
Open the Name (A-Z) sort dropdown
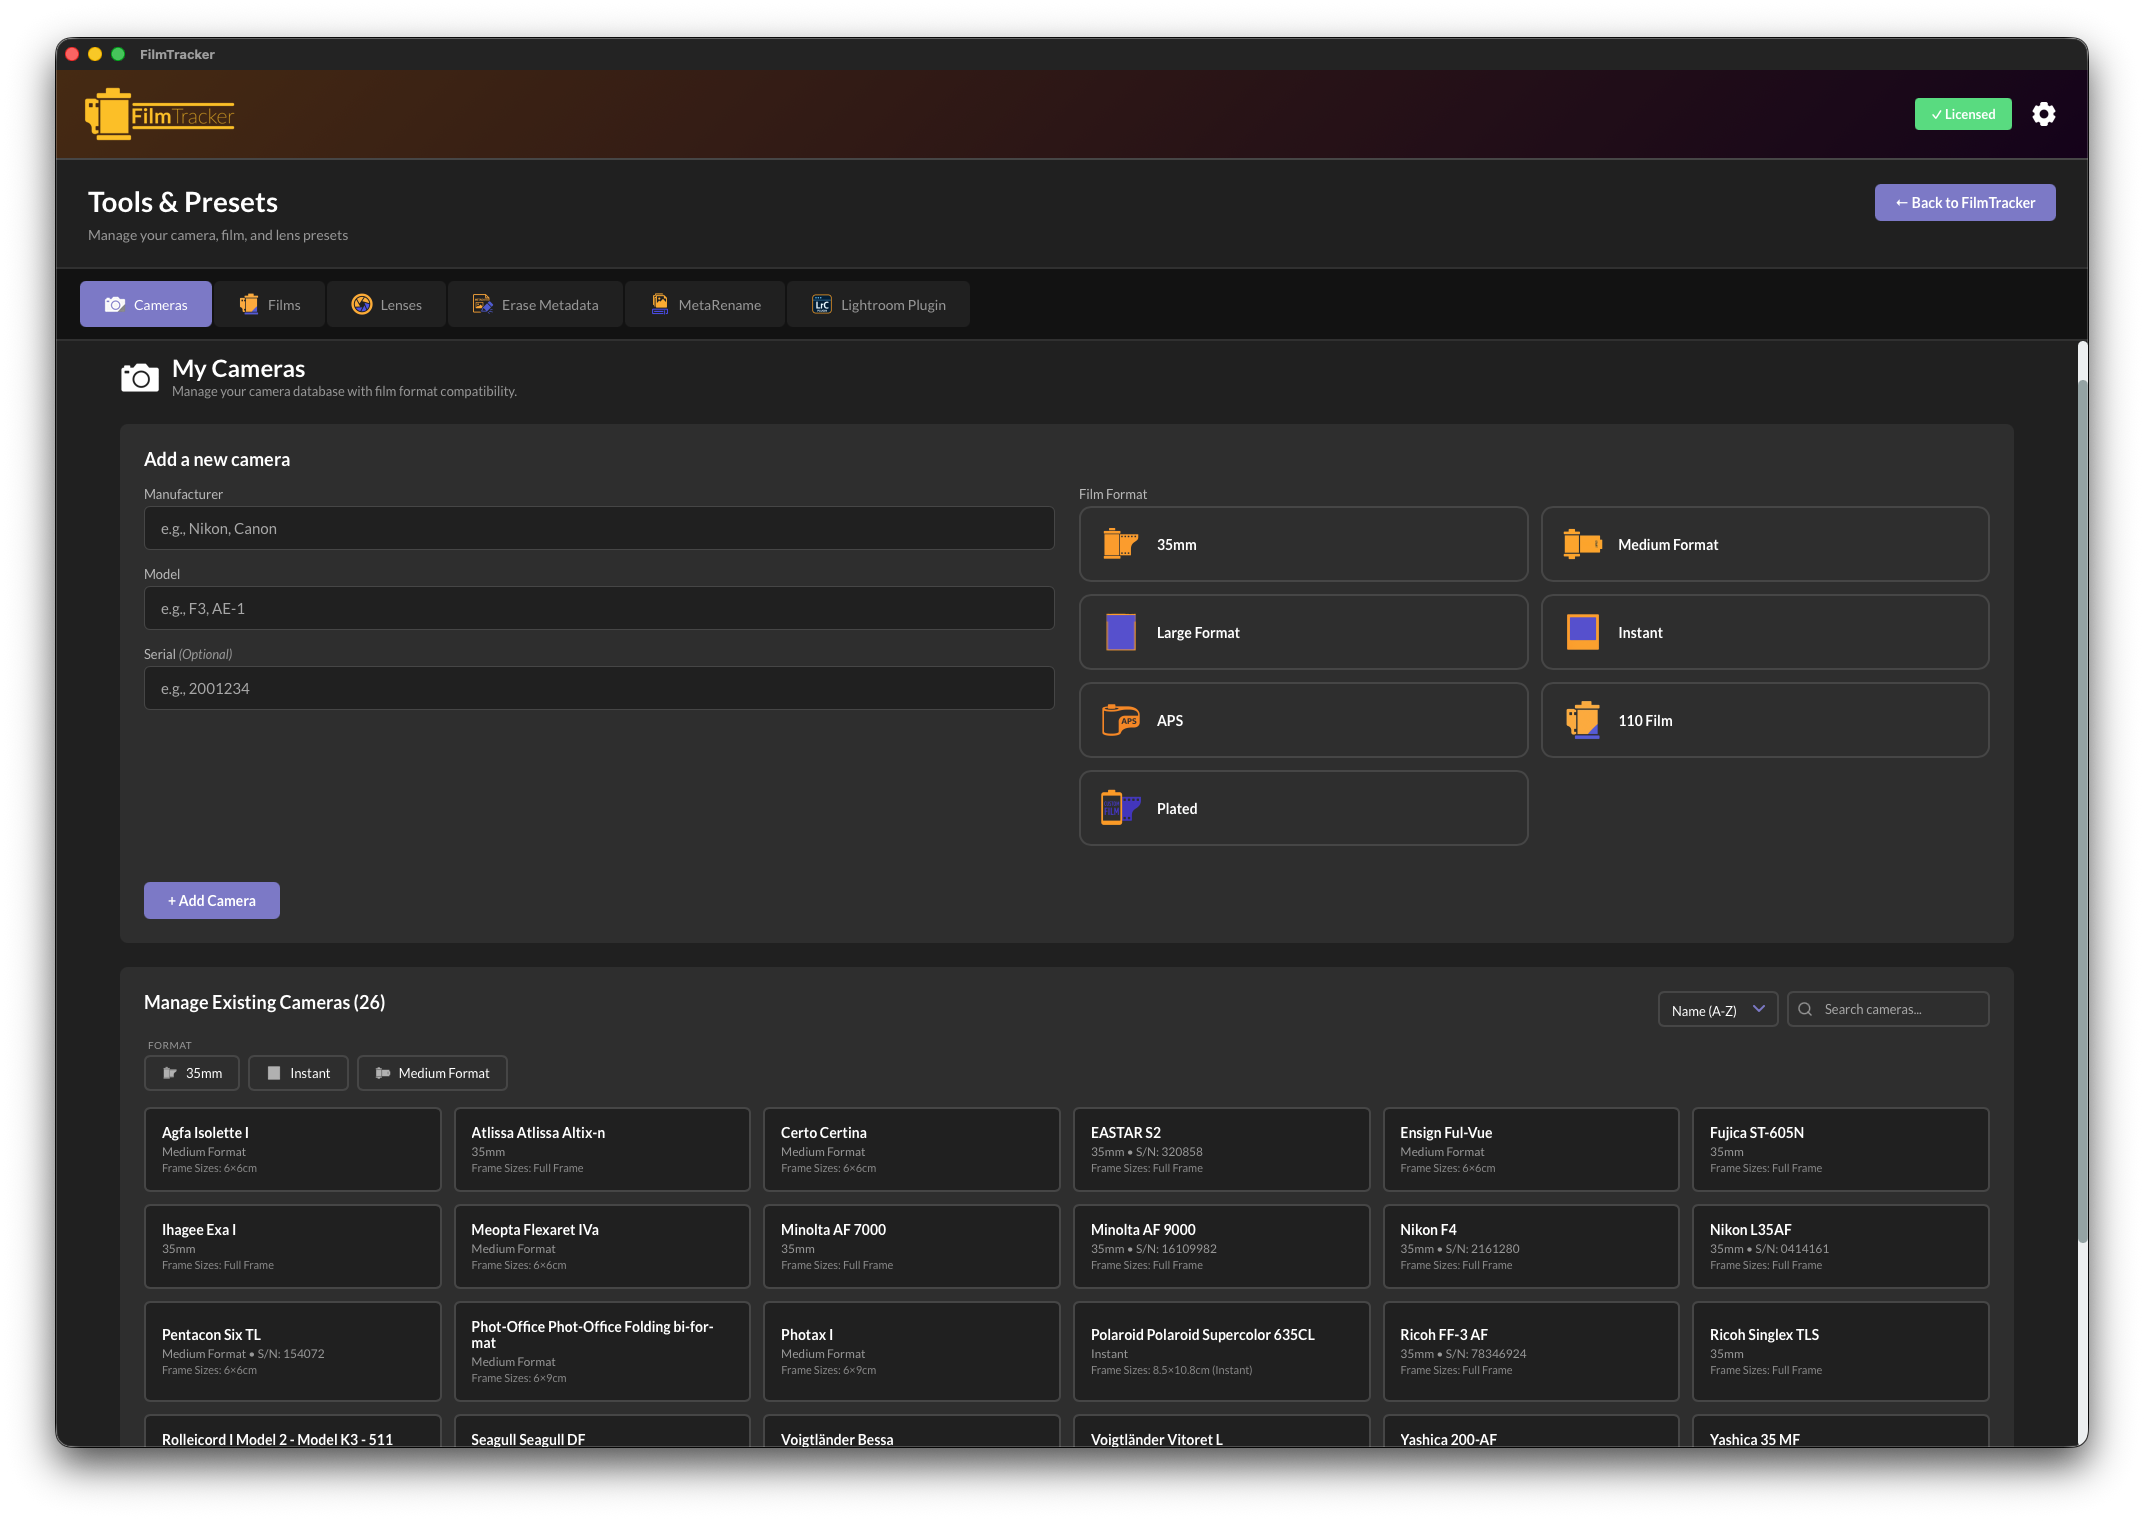click(1717, 1010)
